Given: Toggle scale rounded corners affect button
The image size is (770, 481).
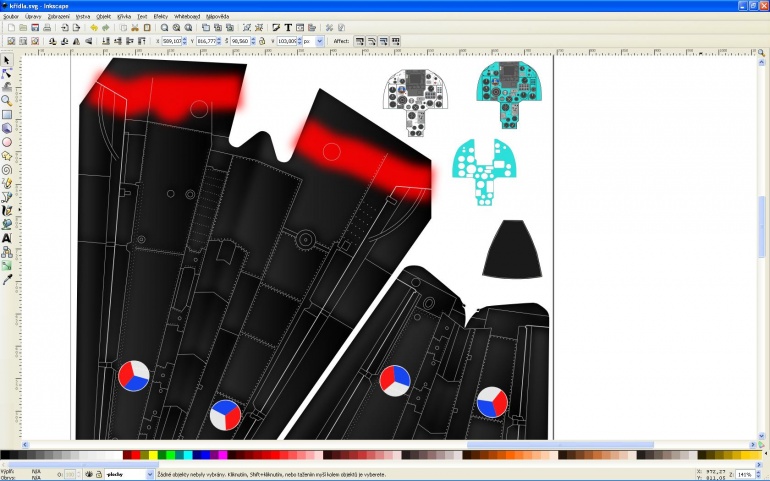Looking at the screenshot, I should (x=372, y=41).
